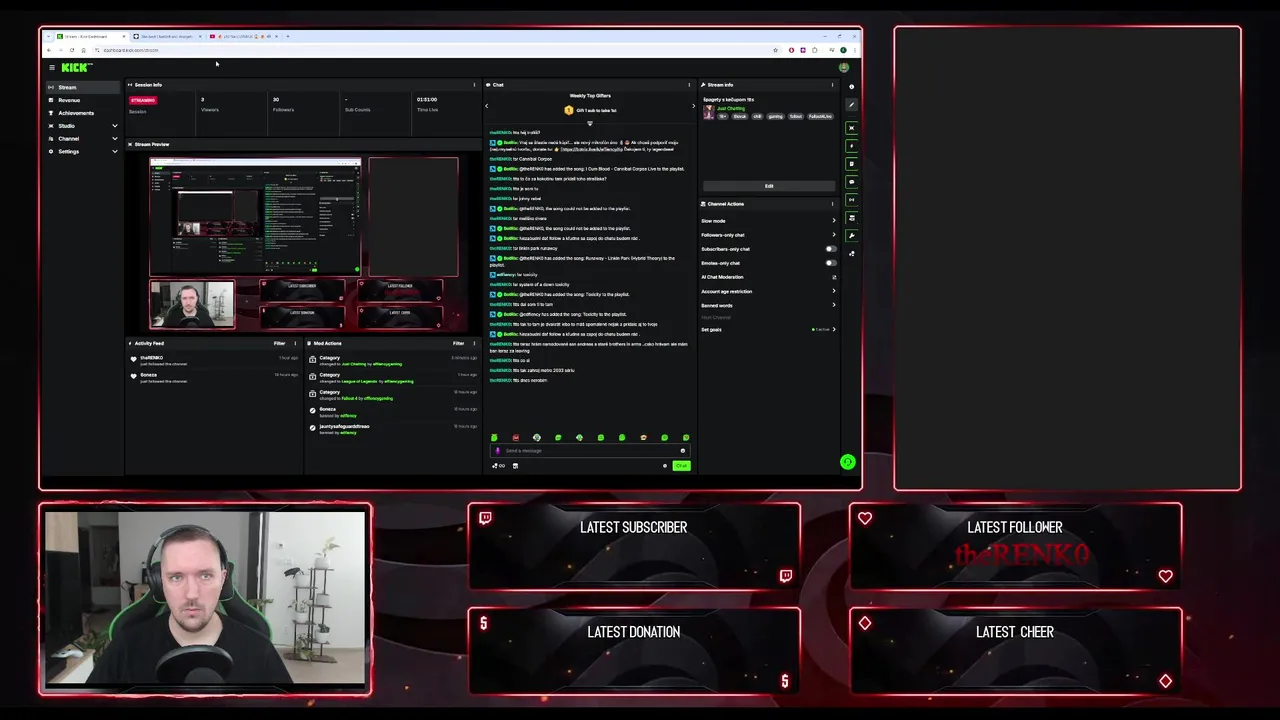Screen dimensions: 1280x720
Task: Open emoji picker in message box
Action: coord(683,450)
